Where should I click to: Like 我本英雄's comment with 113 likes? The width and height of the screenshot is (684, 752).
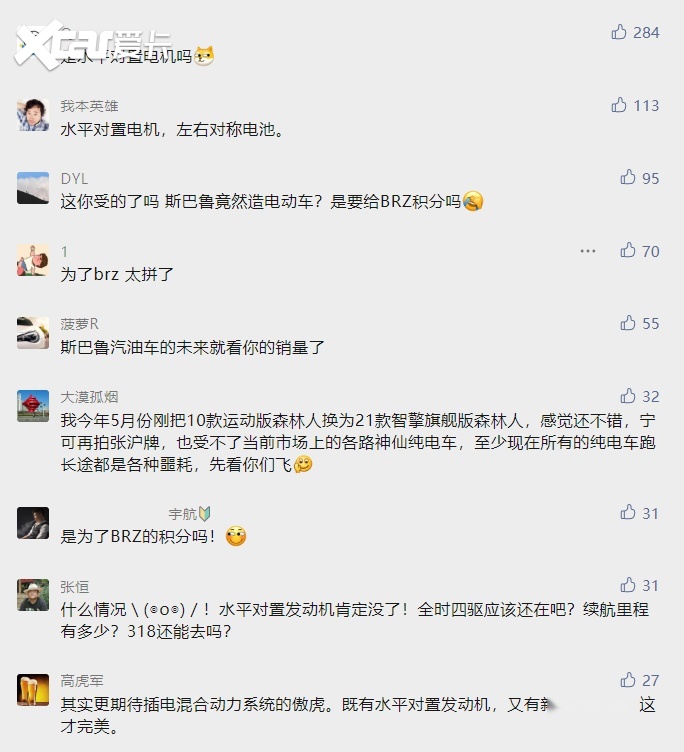[619, 105]
